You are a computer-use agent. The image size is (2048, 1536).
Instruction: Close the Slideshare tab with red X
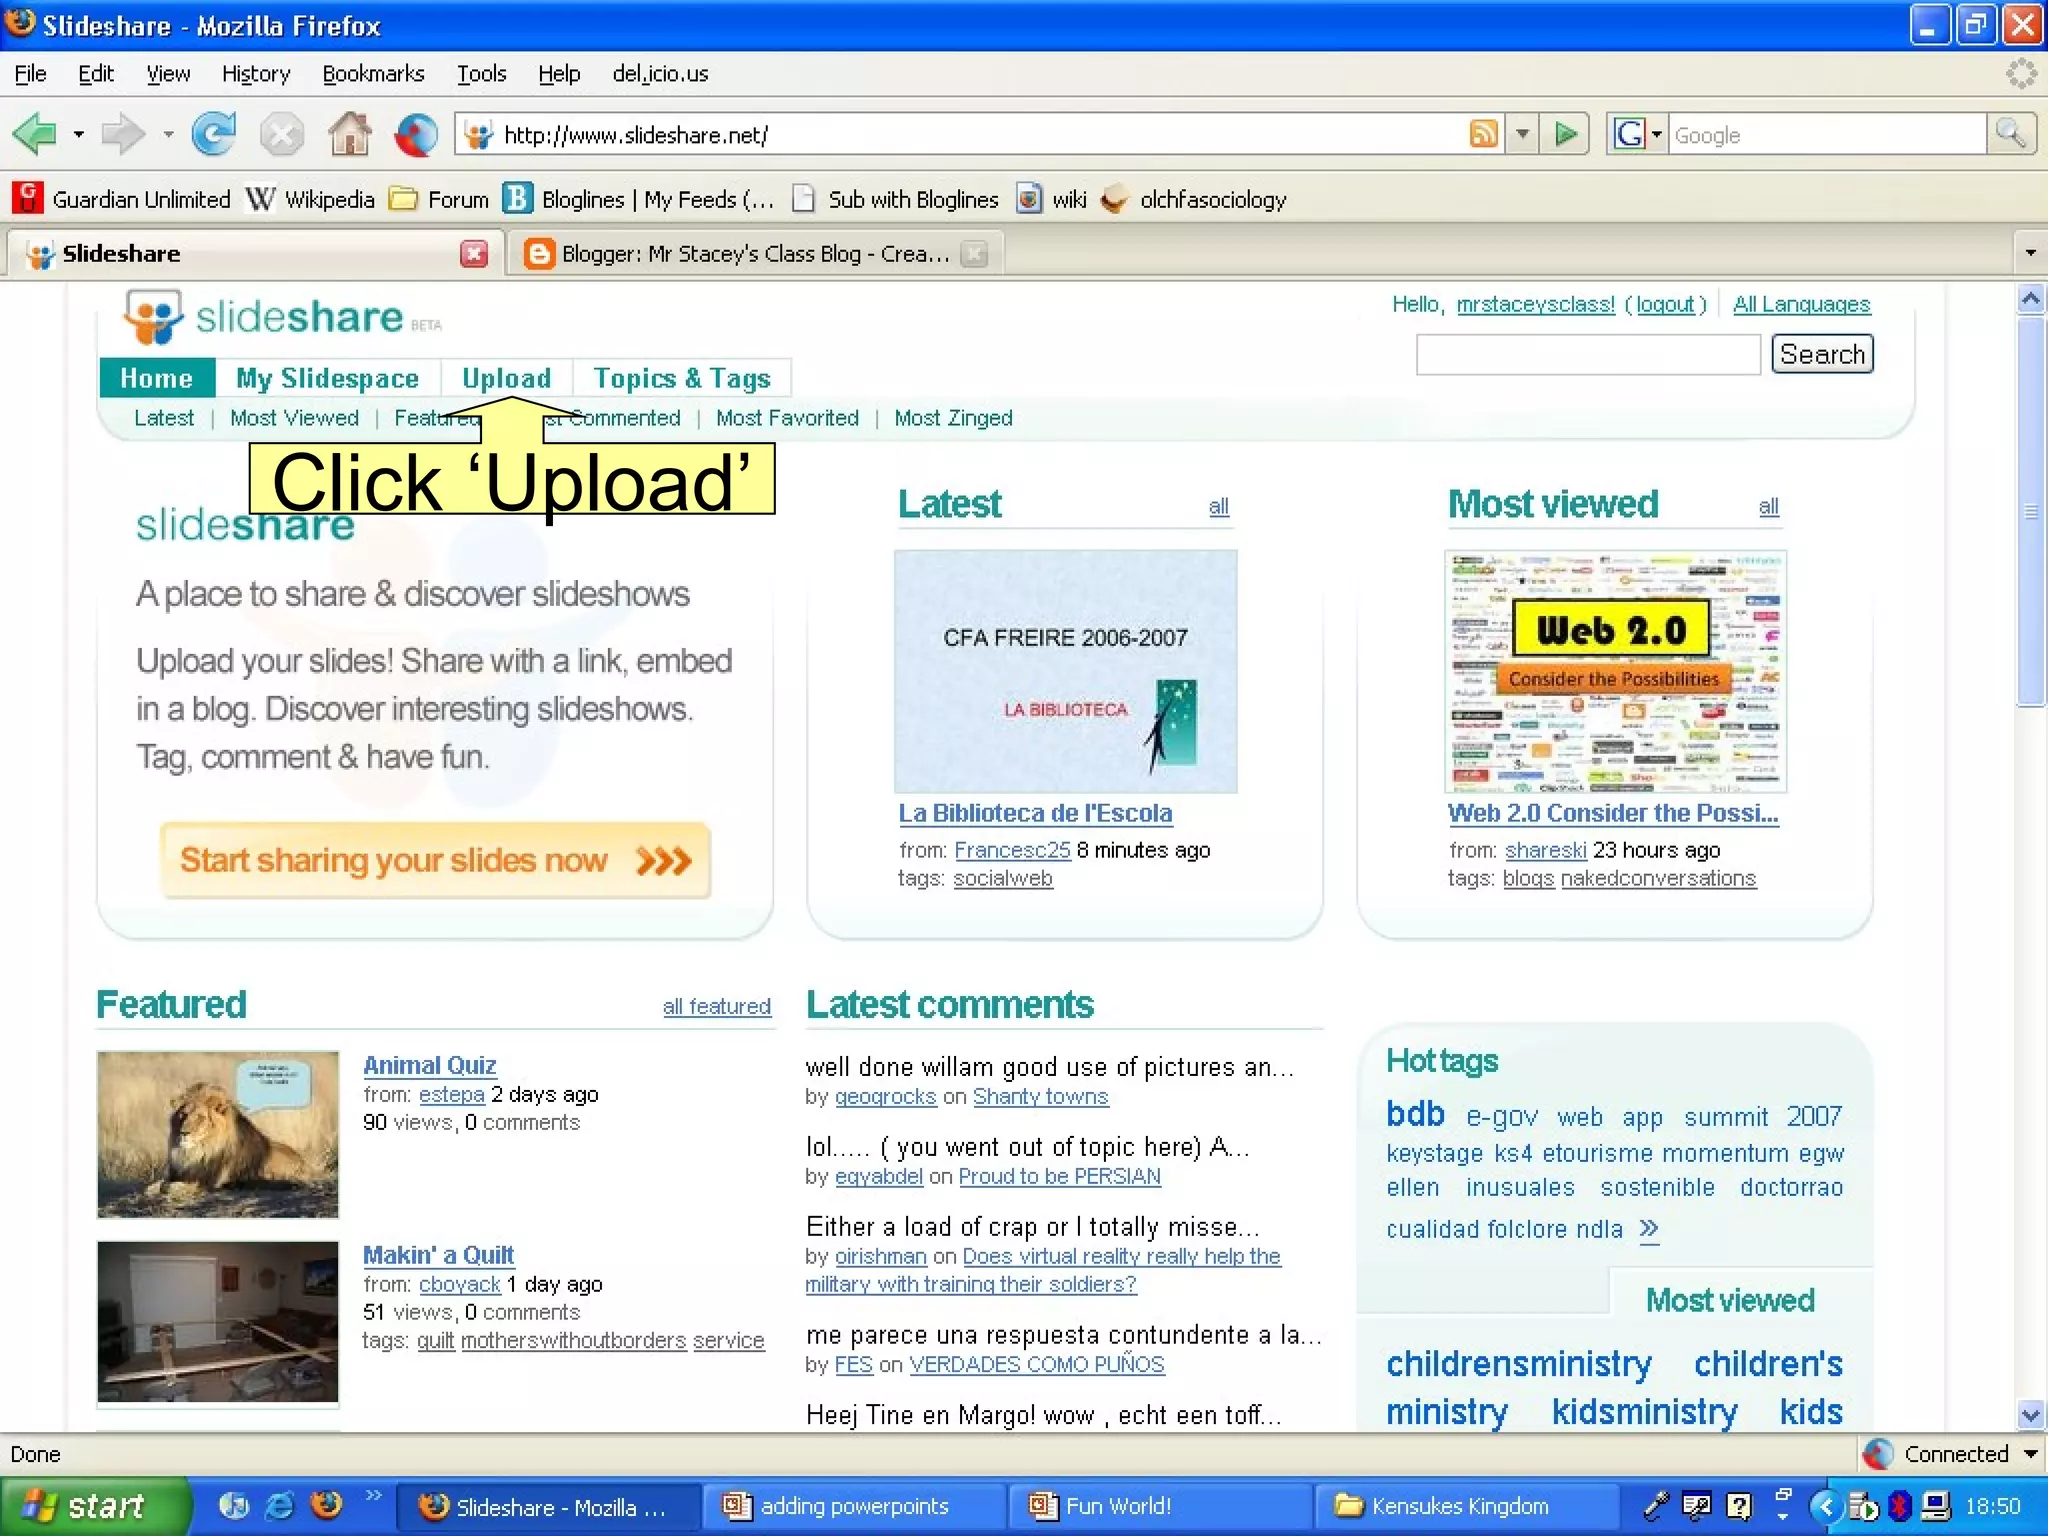click(474, 254)
